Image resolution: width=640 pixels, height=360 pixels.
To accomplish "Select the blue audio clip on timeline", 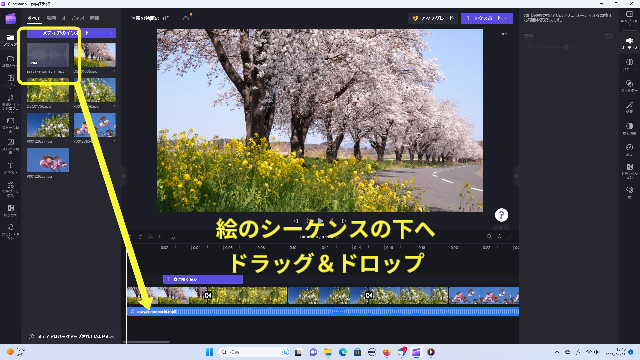I will point(323,311).
